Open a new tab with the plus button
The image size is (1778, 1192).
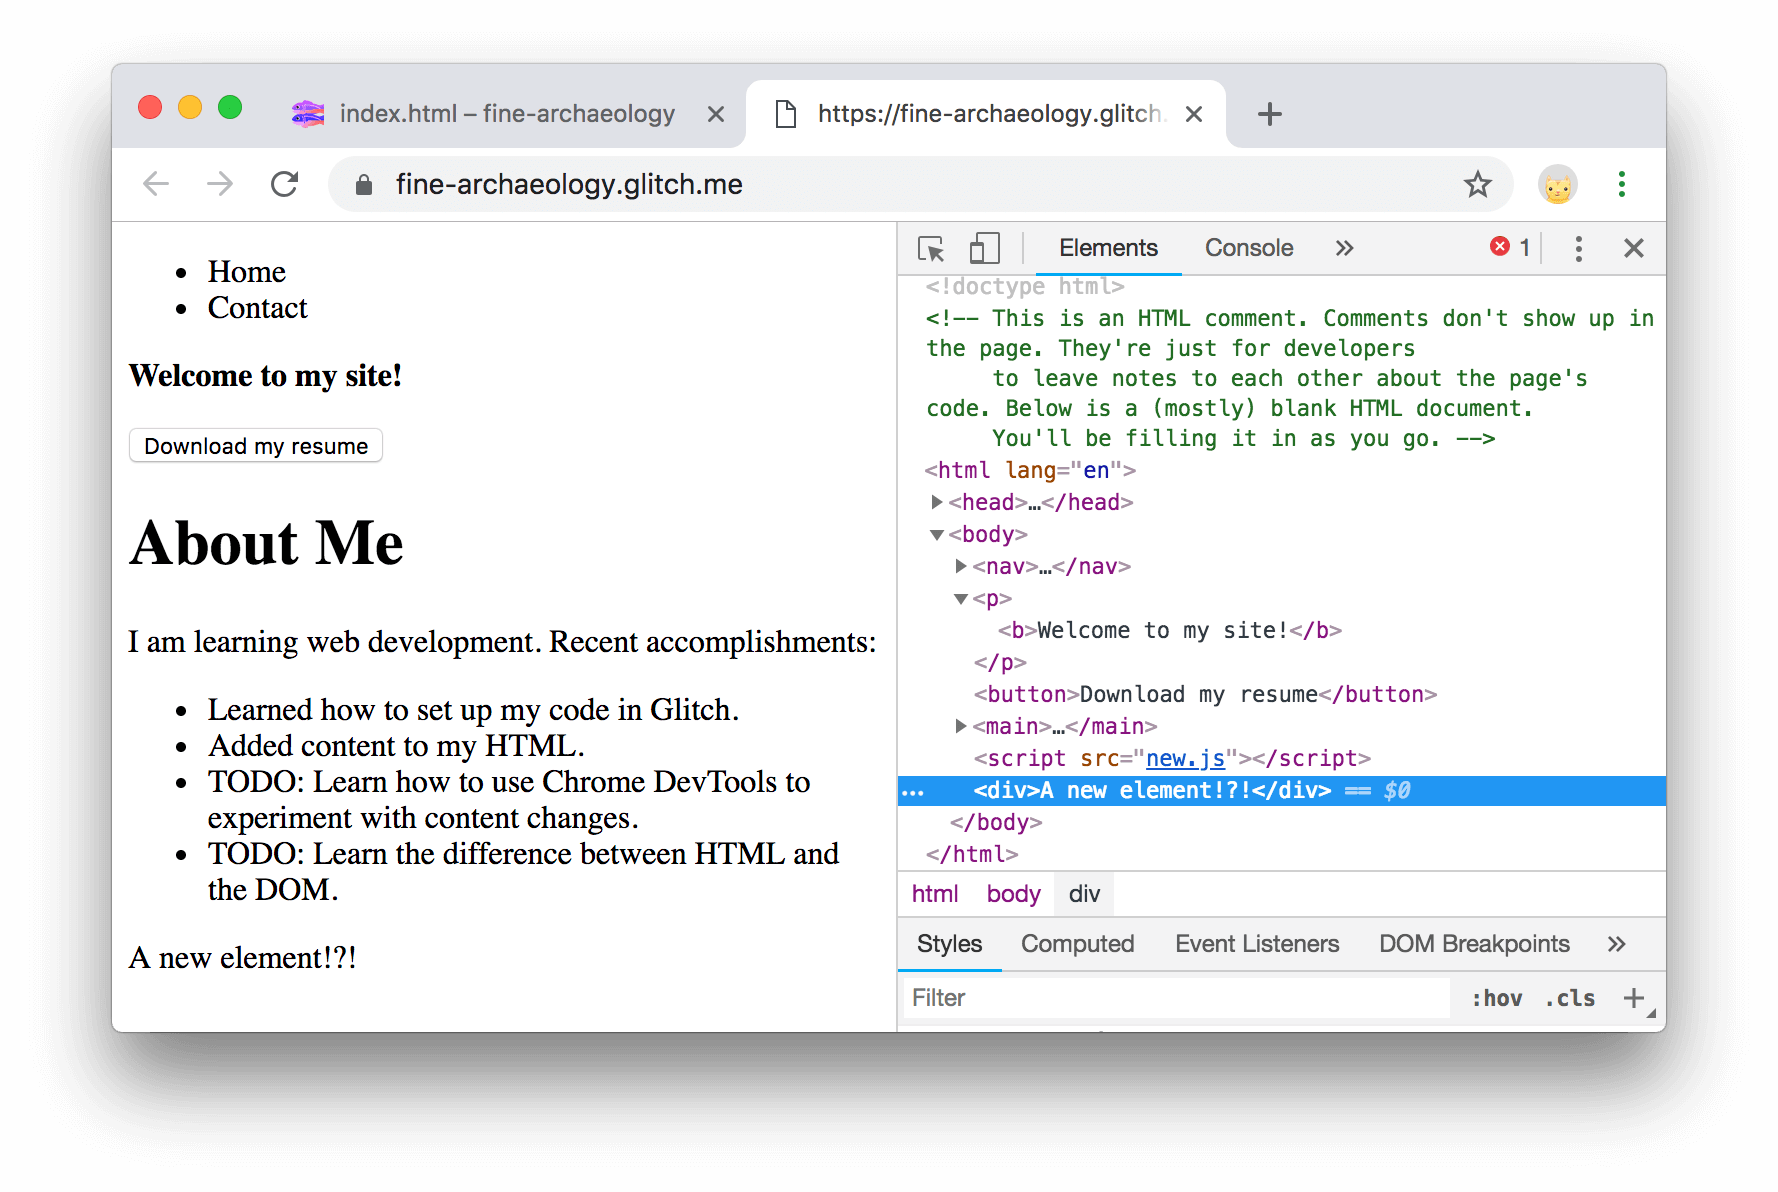pos(1269,114)
